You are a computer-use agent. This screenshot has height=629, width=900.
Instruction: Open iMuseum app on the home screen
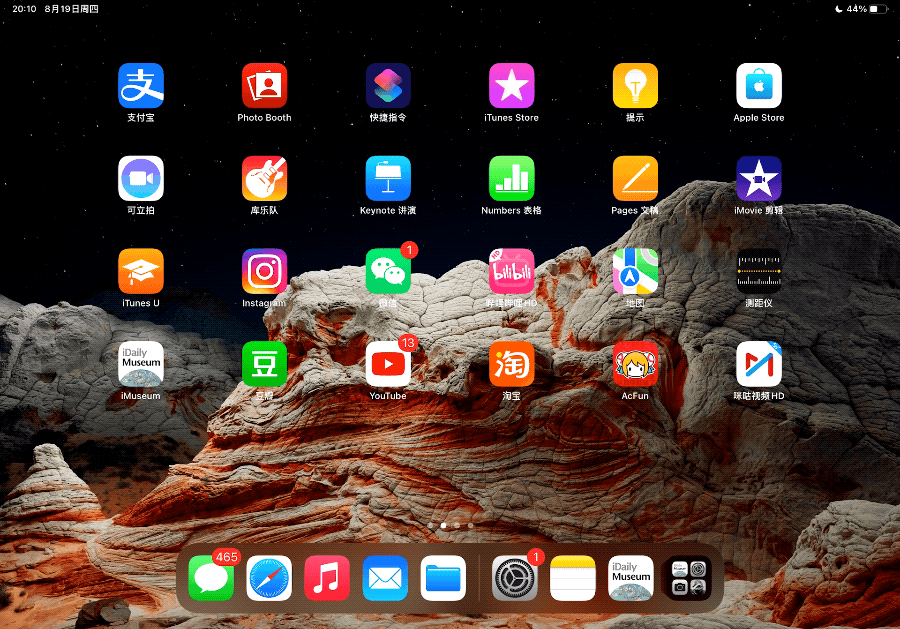[141, 364]
